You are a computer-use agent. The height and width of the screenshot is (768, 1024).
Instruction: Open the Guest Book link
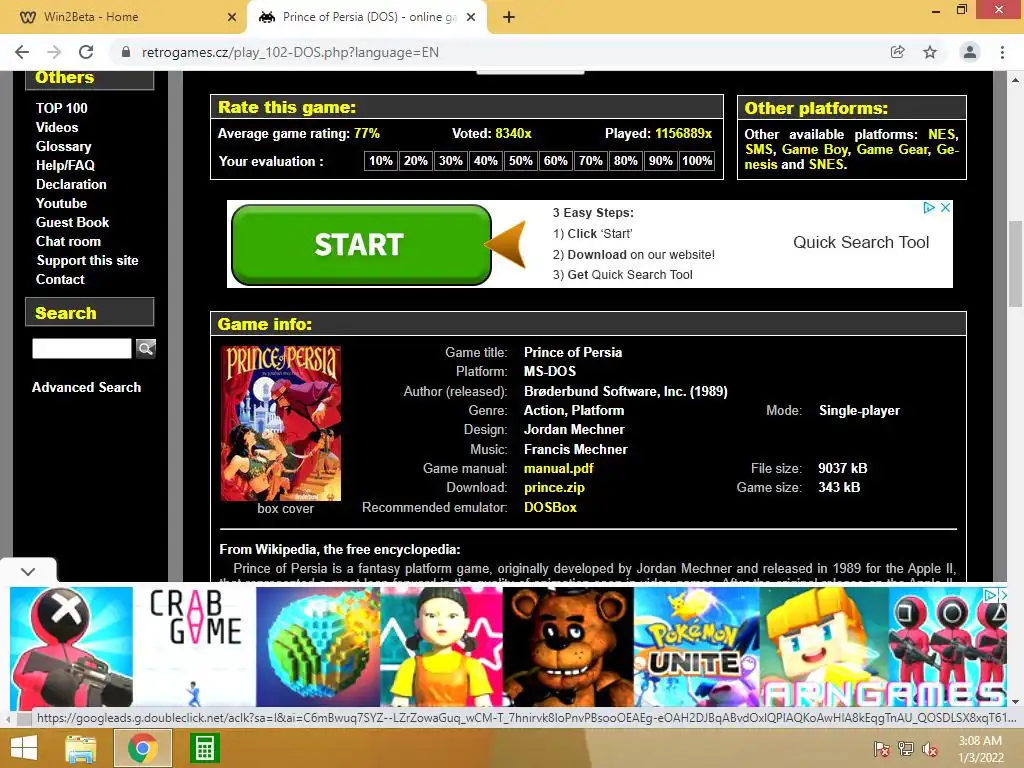tap(72, 222)
